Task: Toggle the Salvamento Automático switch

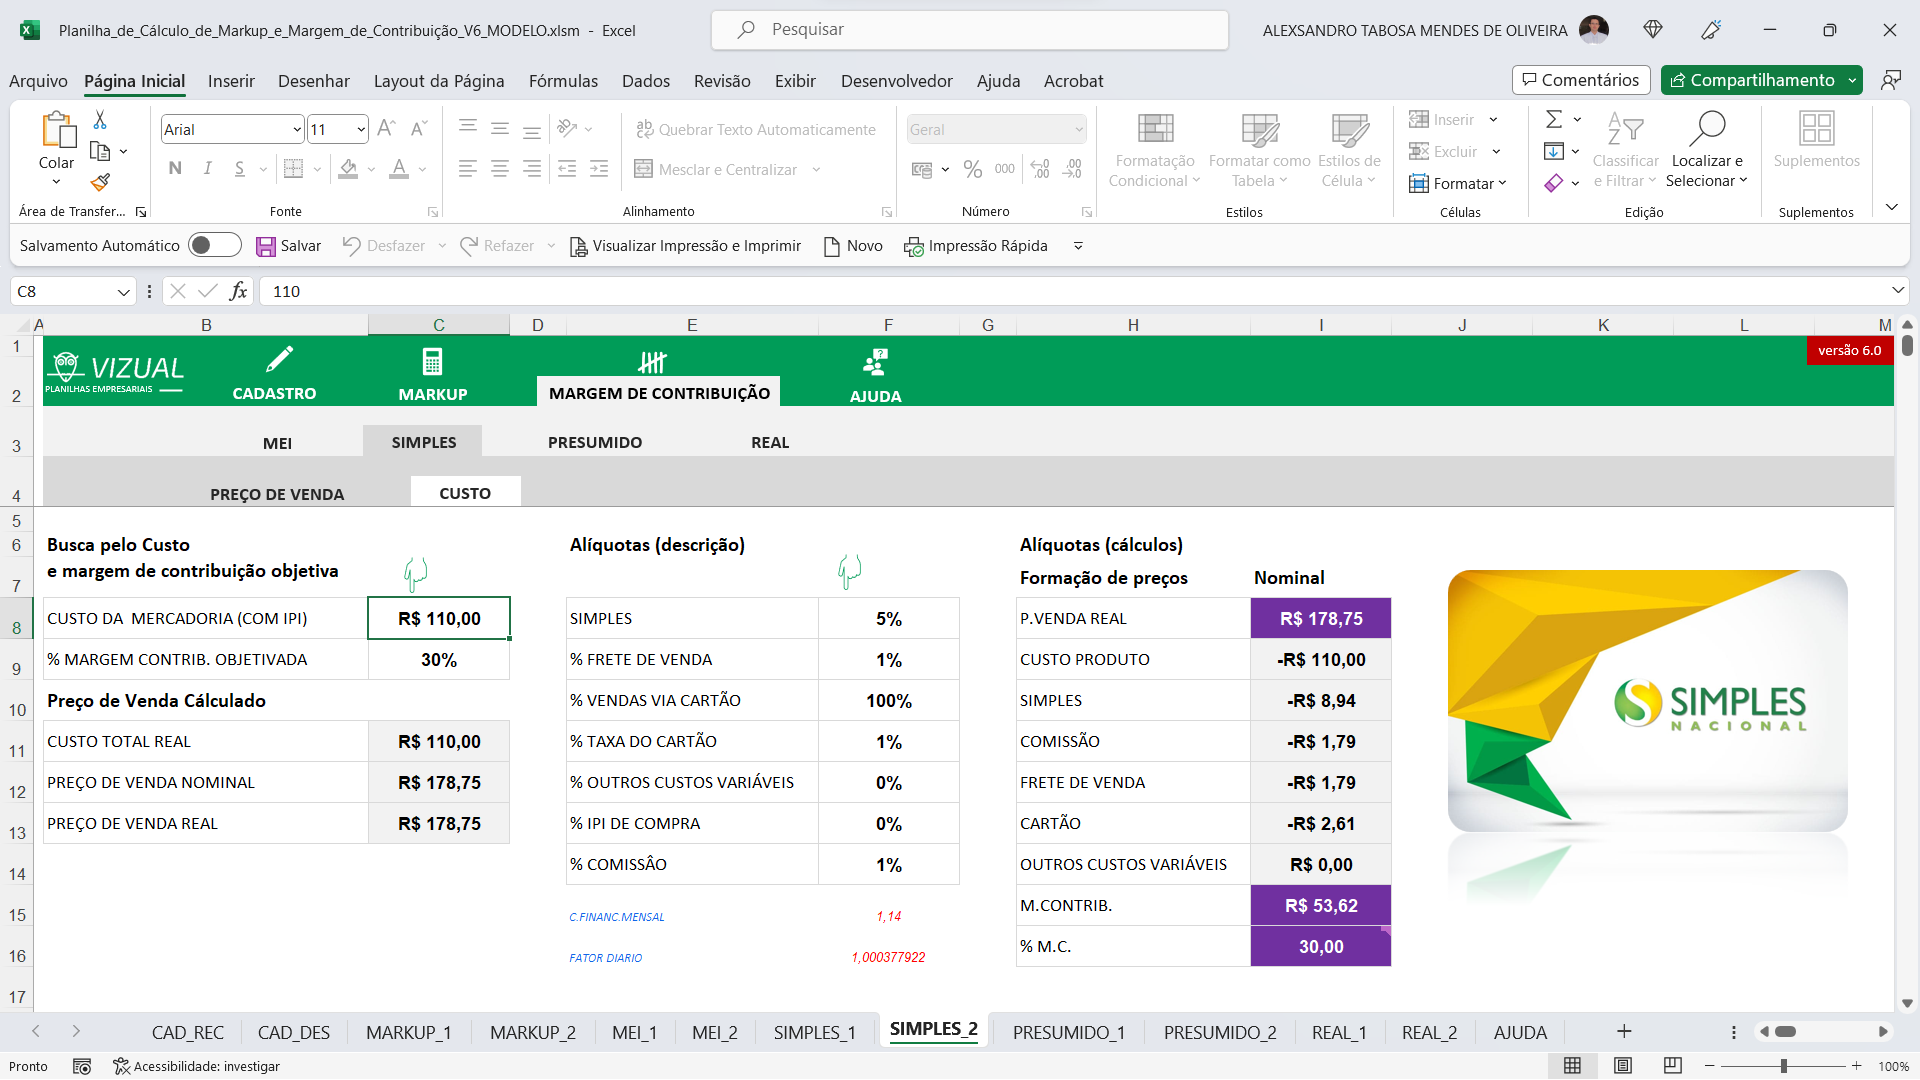Action: pyautogui.click(x=215, y=245)
